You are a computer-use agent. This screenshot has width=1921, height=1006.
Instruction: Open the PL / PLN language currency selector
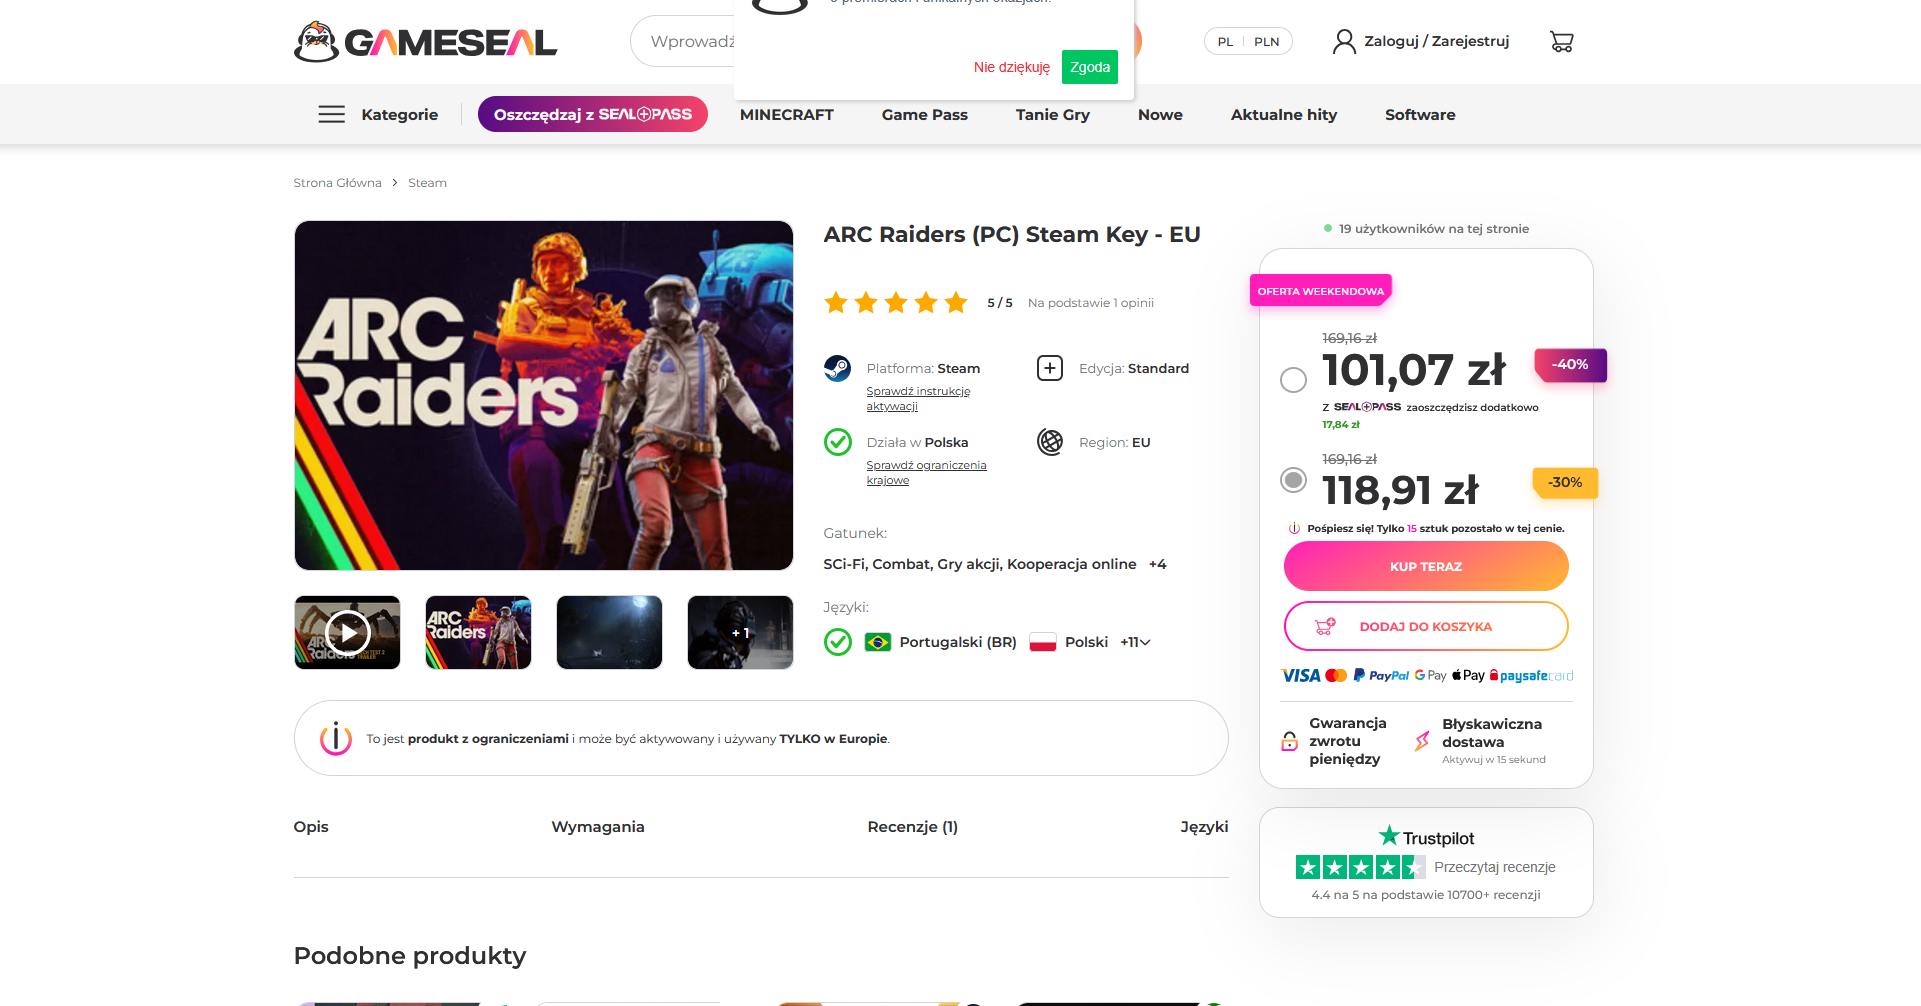[1248, 41]
